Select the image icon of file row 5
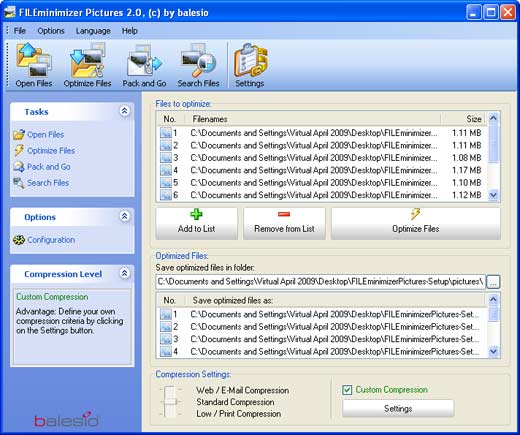Viewport: 520px width, 435px height. [x=166, y=183]
